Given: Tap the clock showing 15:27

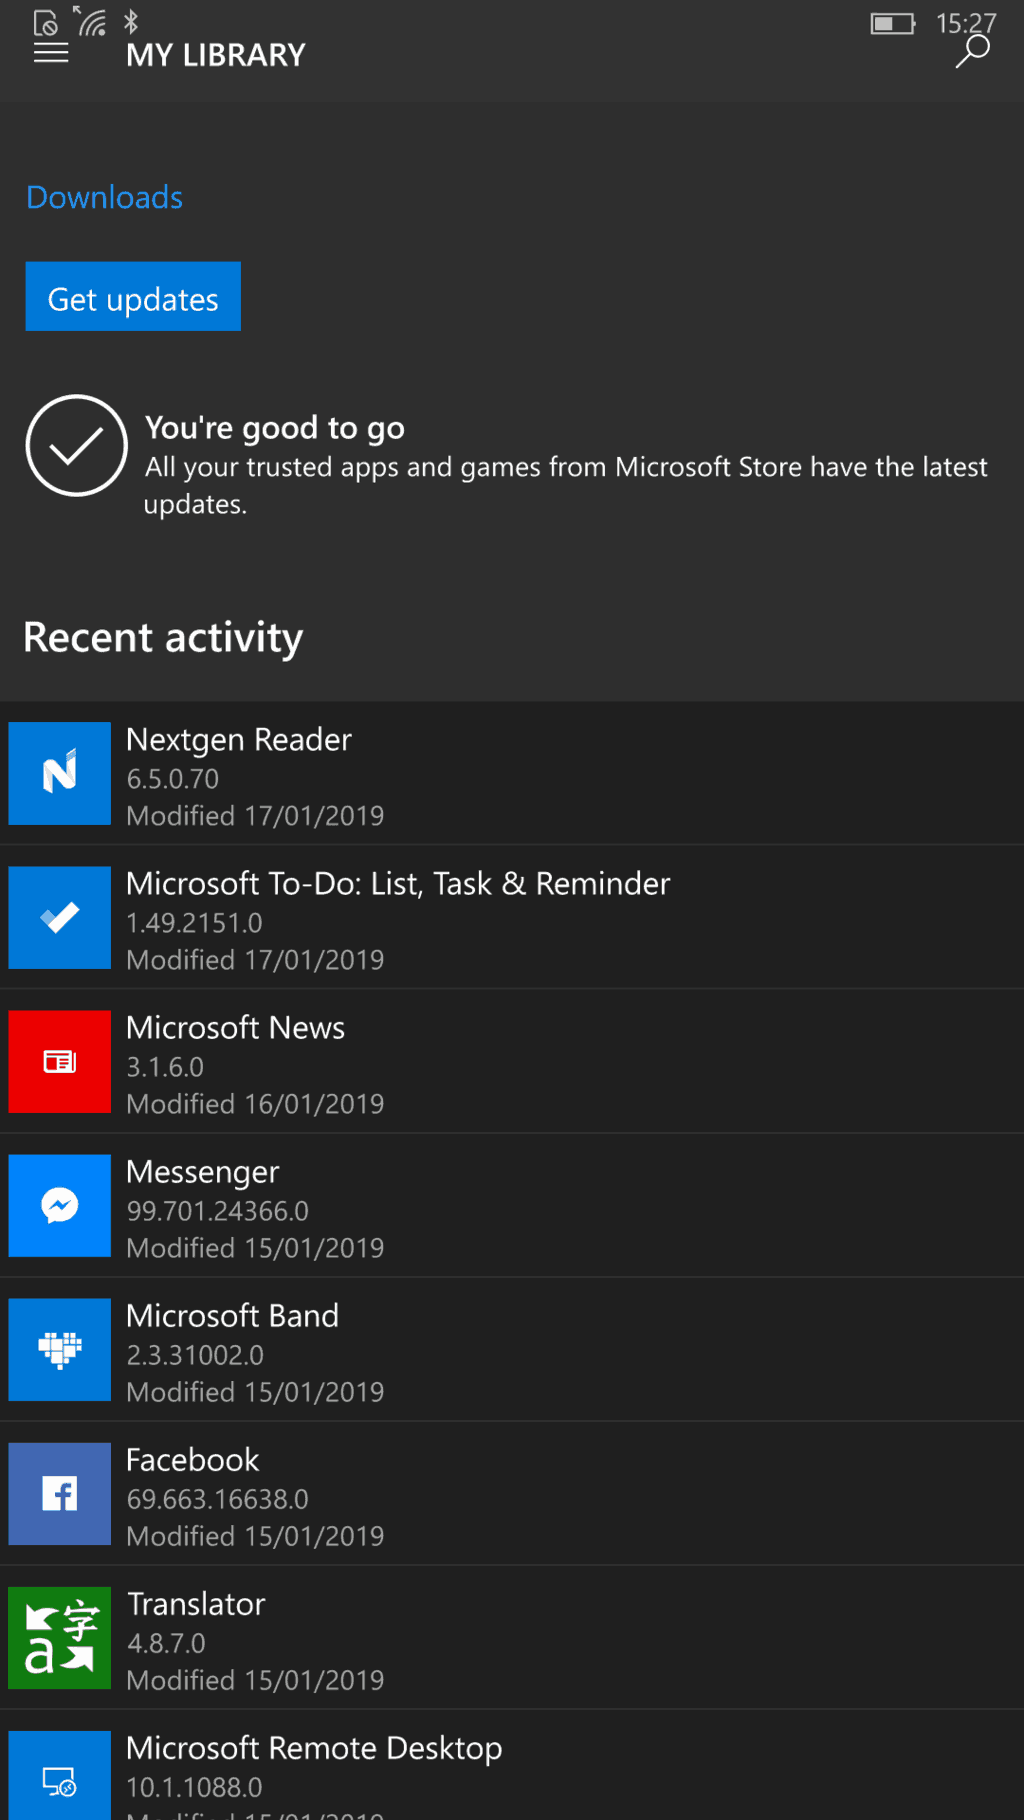Looking at the screenshot, I should [x=966, y=23].
